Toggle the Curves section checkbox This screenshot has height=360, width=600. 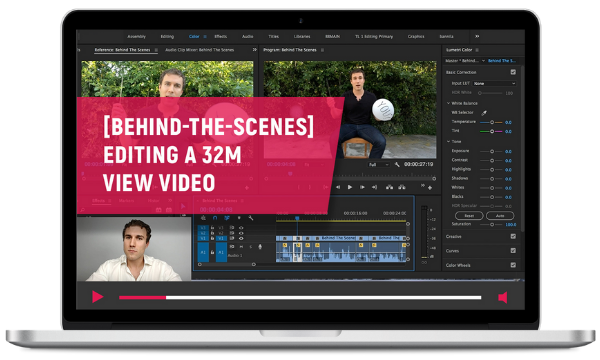pyautogui.click(x=513, y=251)
